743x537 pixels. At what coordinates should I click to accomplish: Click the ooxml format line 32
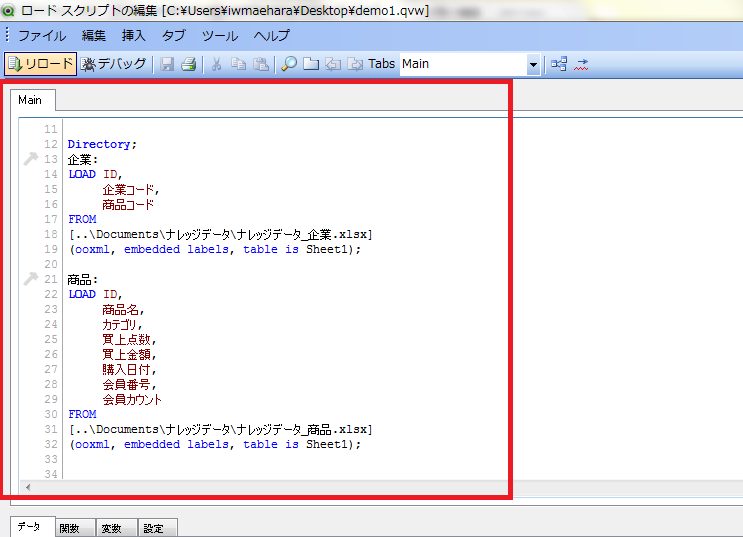click(215, 445)
